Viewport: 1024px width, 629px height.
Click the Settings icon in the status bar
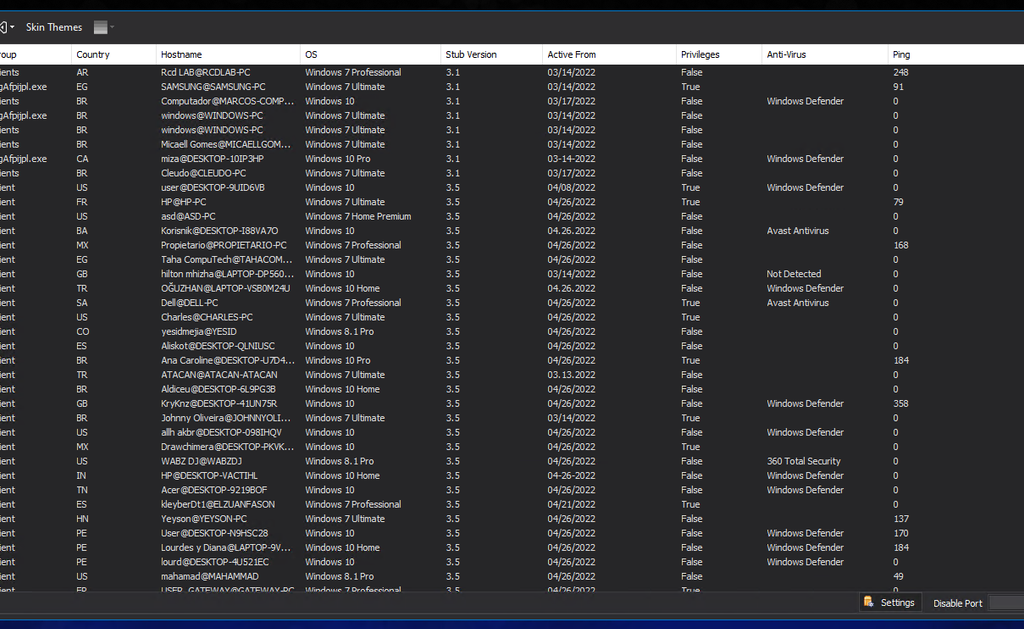pos(868,602)
